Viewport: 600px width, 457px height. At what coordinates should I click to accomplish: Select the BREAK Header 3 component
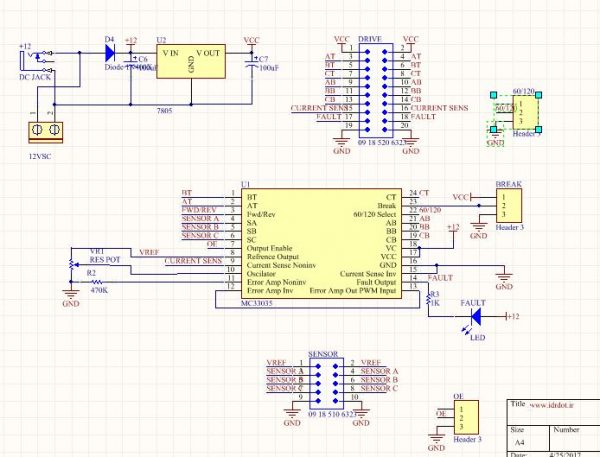(509, 206)
